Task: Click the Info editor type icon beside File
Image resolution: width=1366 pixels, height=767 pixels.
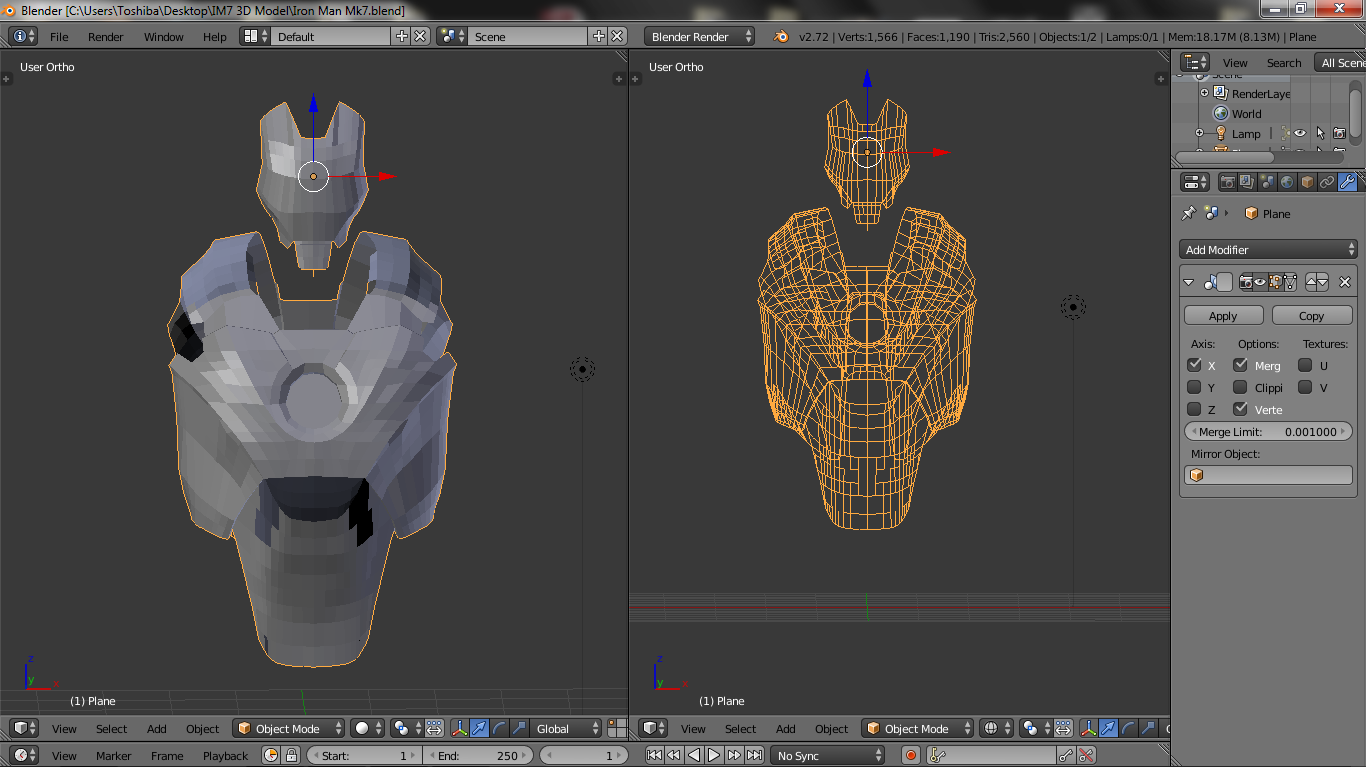Action: click(24, 36)
